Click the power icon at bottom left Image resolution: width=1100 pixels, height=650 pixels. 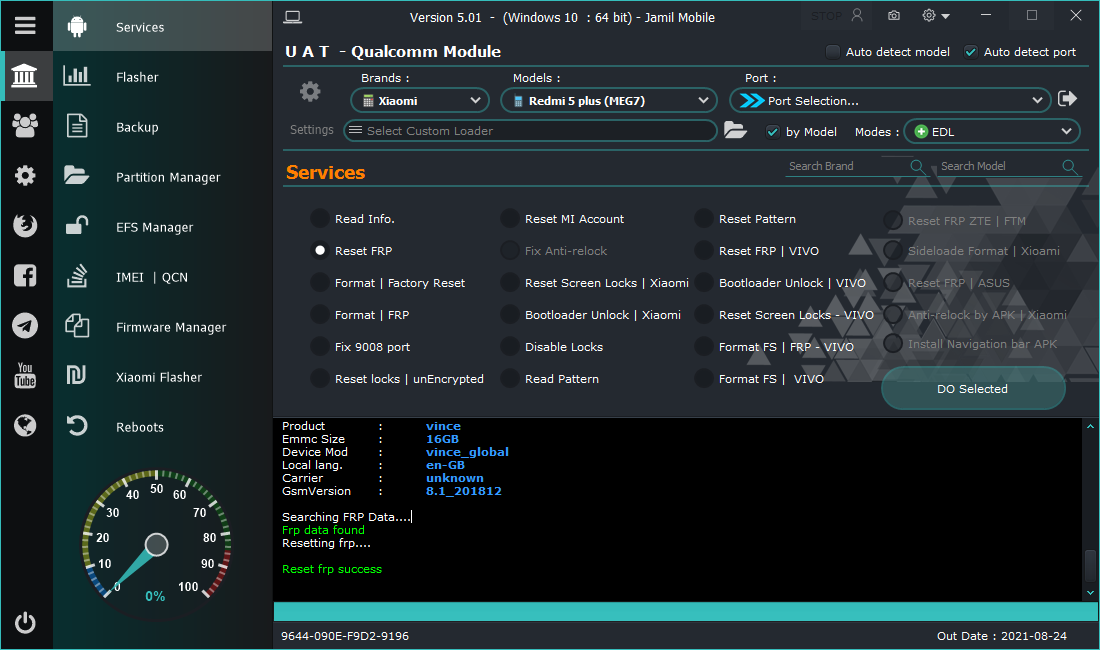[x=25, y=623]
